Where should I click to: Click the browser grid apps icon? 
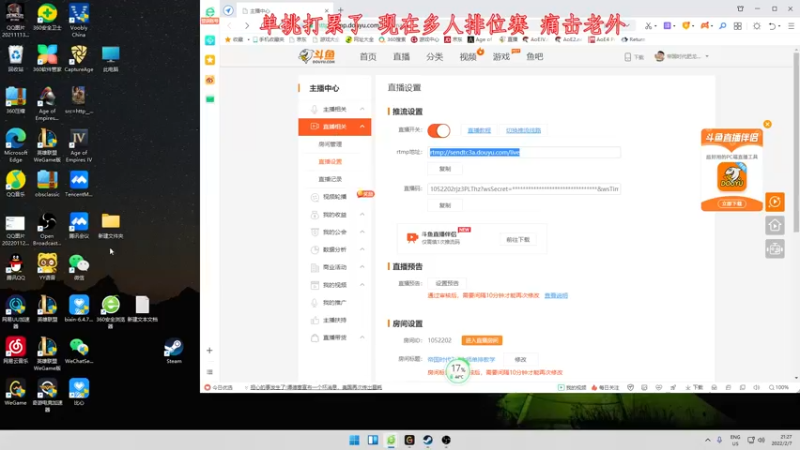click(x=738, y=26)
